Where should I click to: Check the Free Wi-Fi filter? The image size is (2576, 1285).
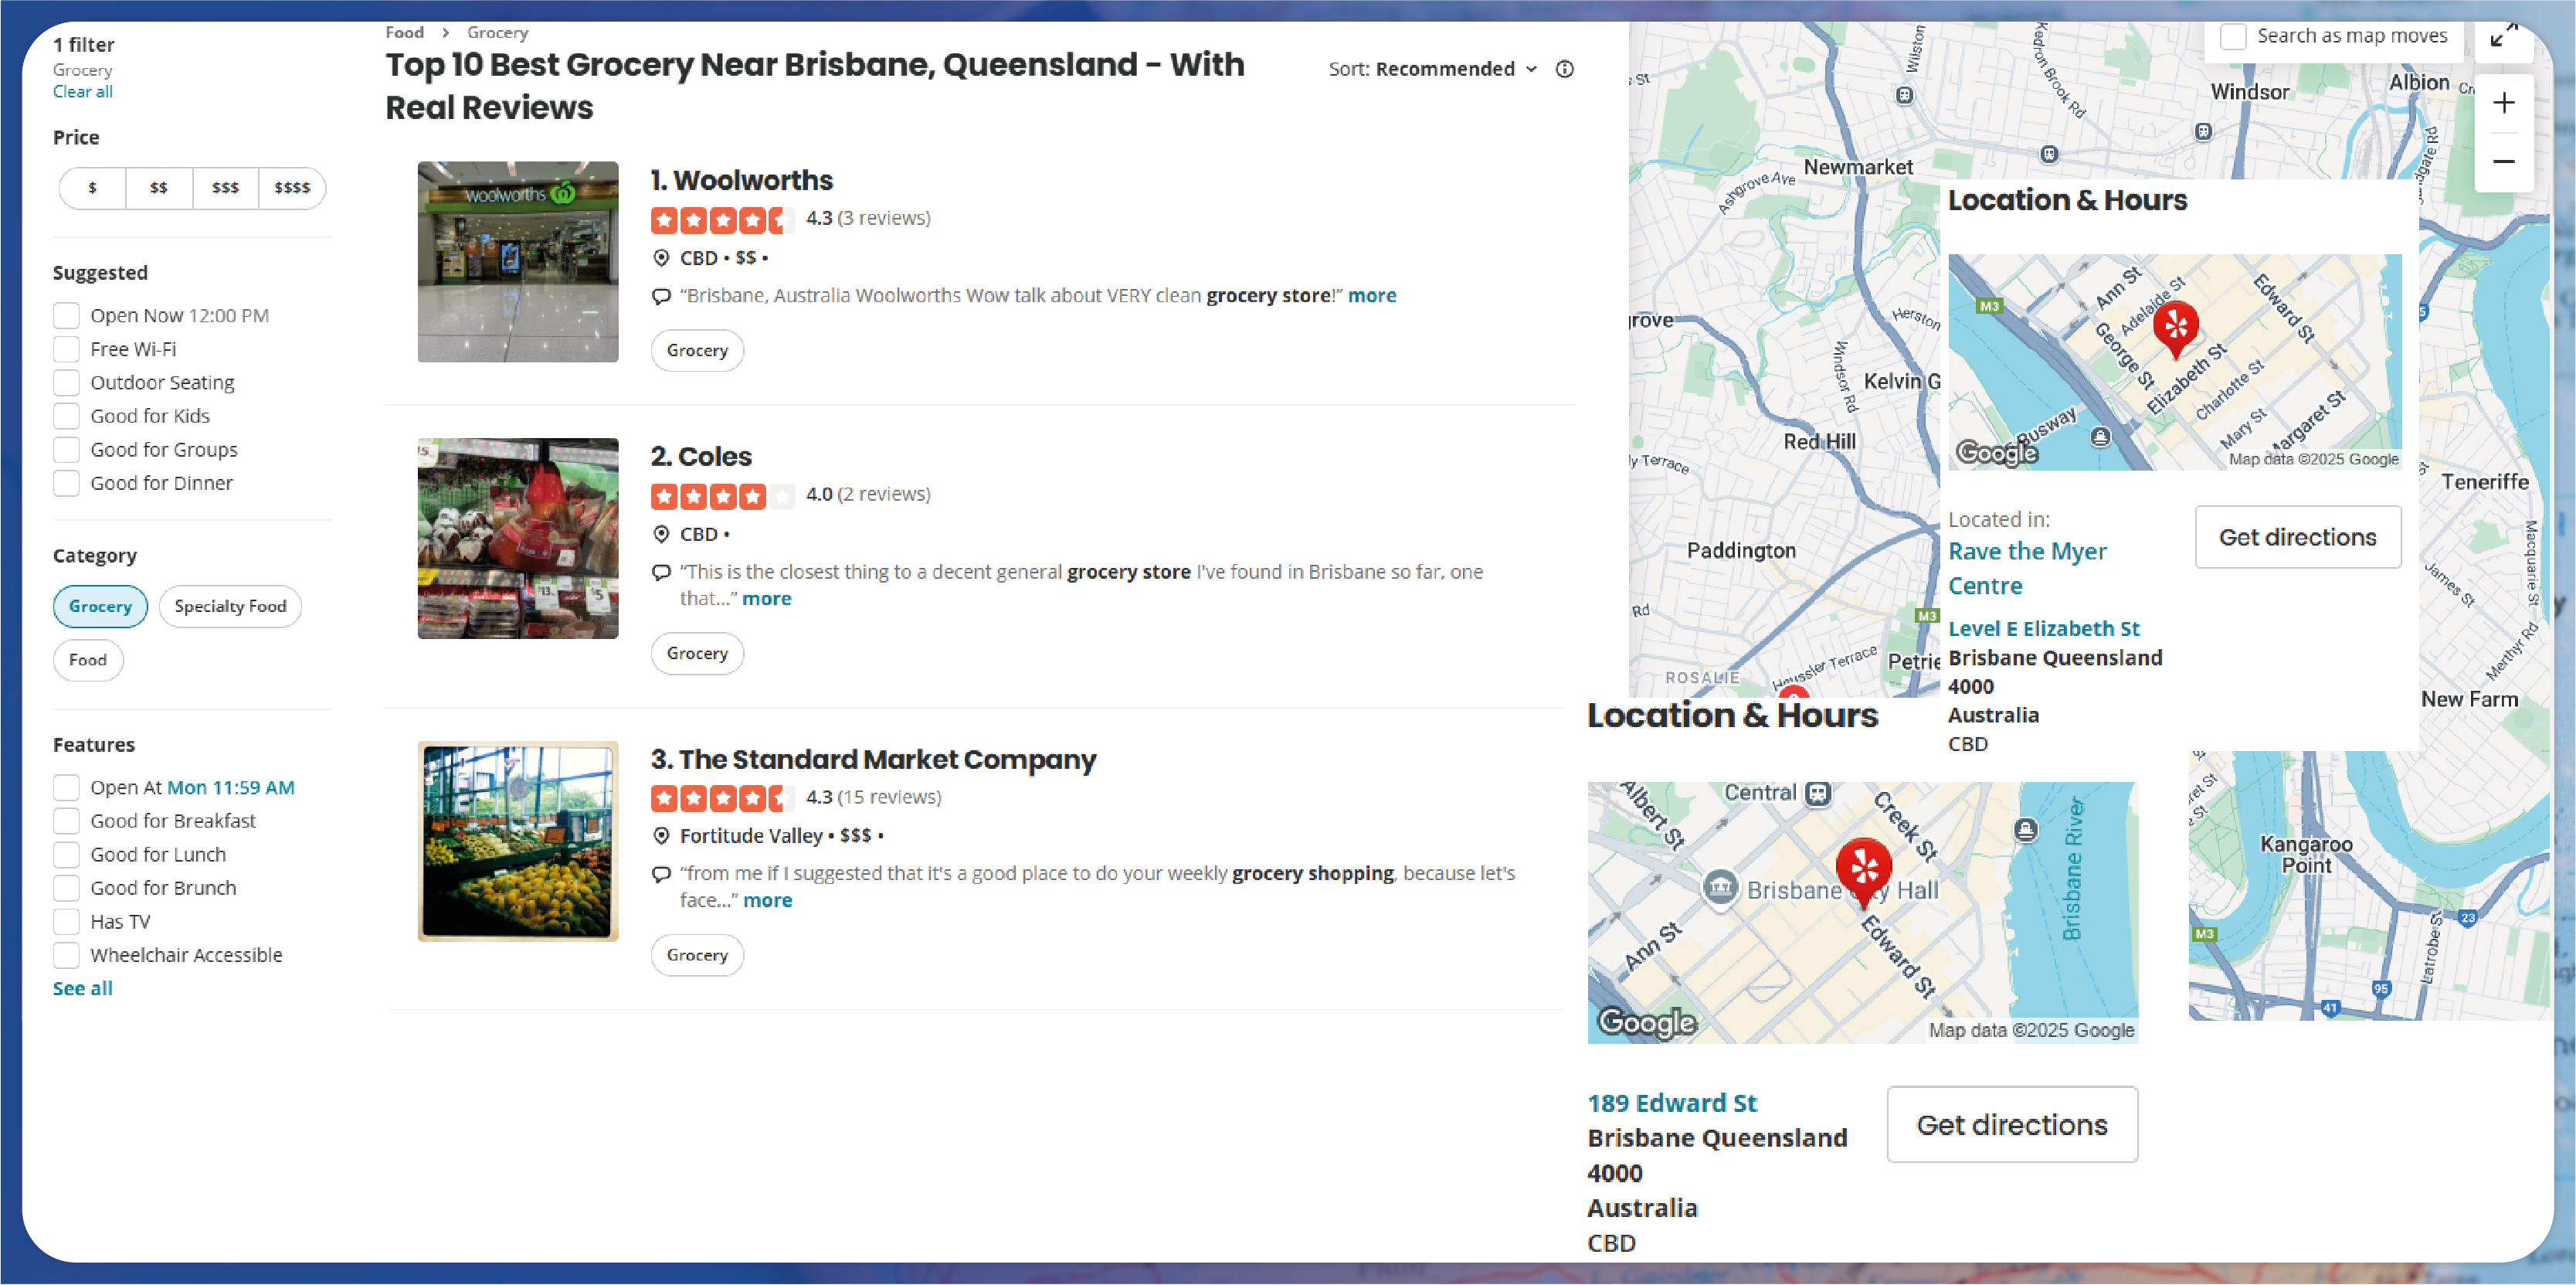[x=66, y=349]
